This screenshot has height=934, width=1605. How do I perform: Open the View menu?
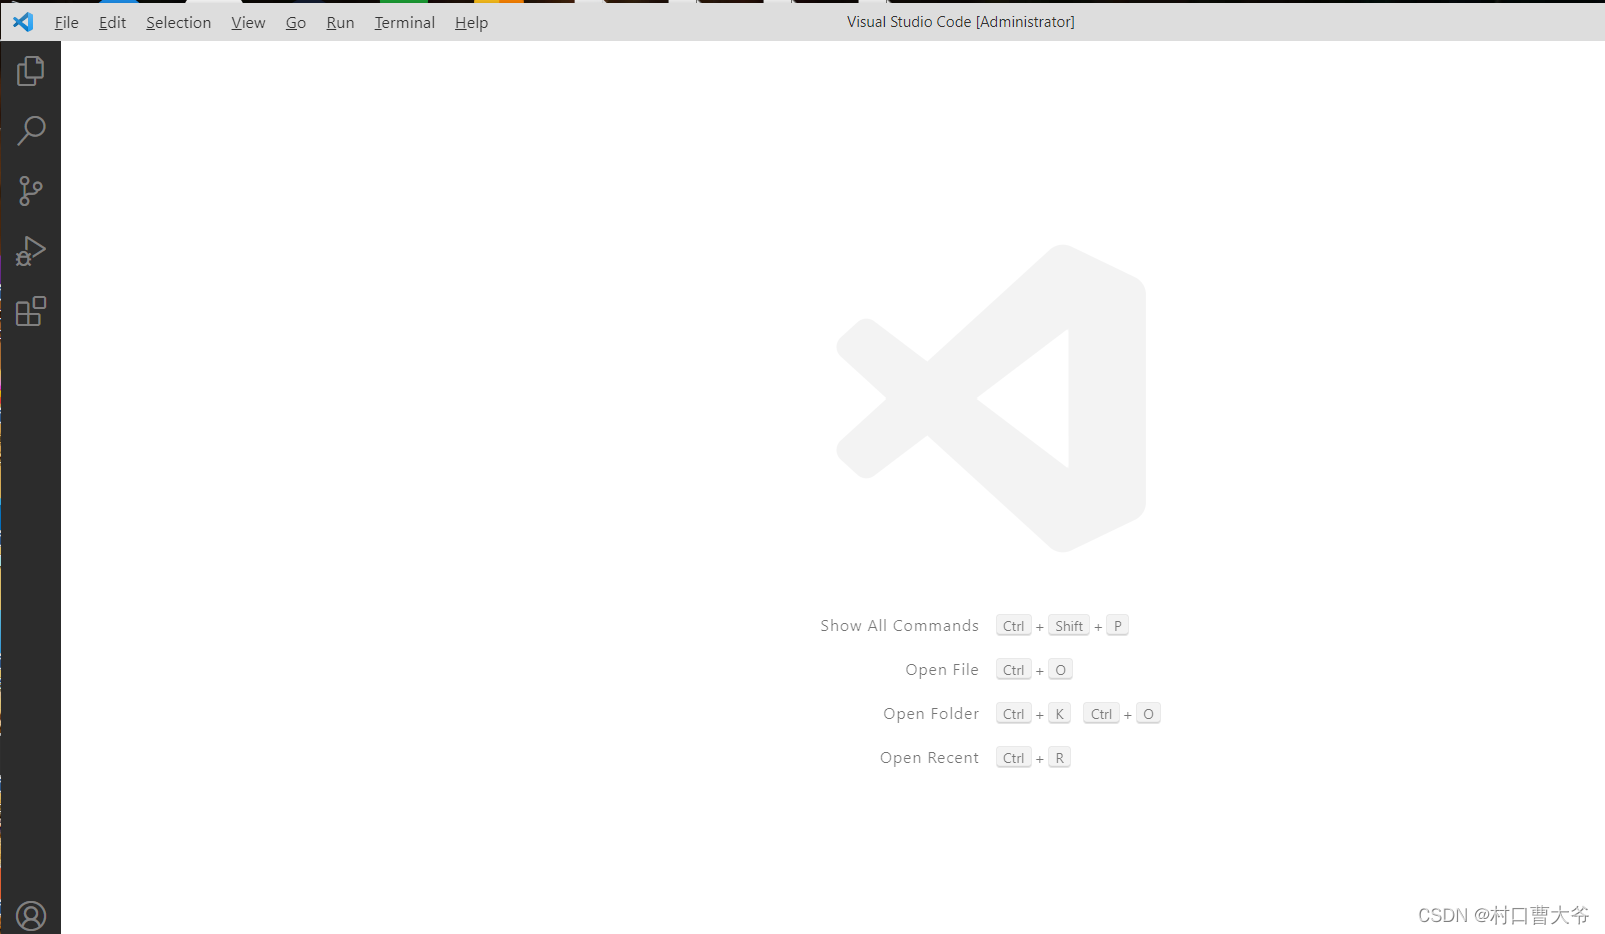pos(248,22)
